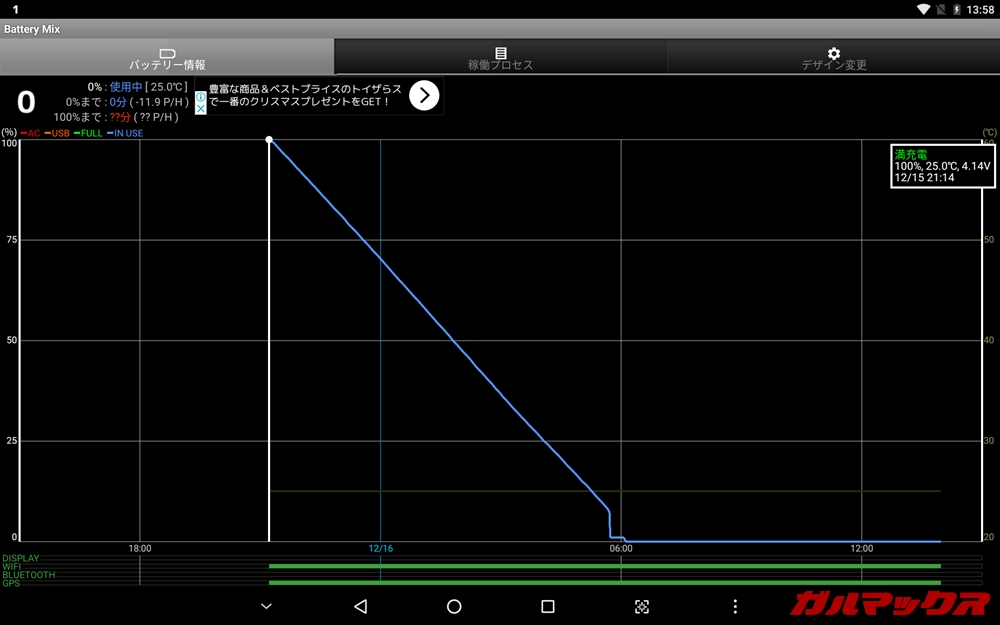Click the Wi-Fi status icon
1000x625 pixels.
pos(922,9)
